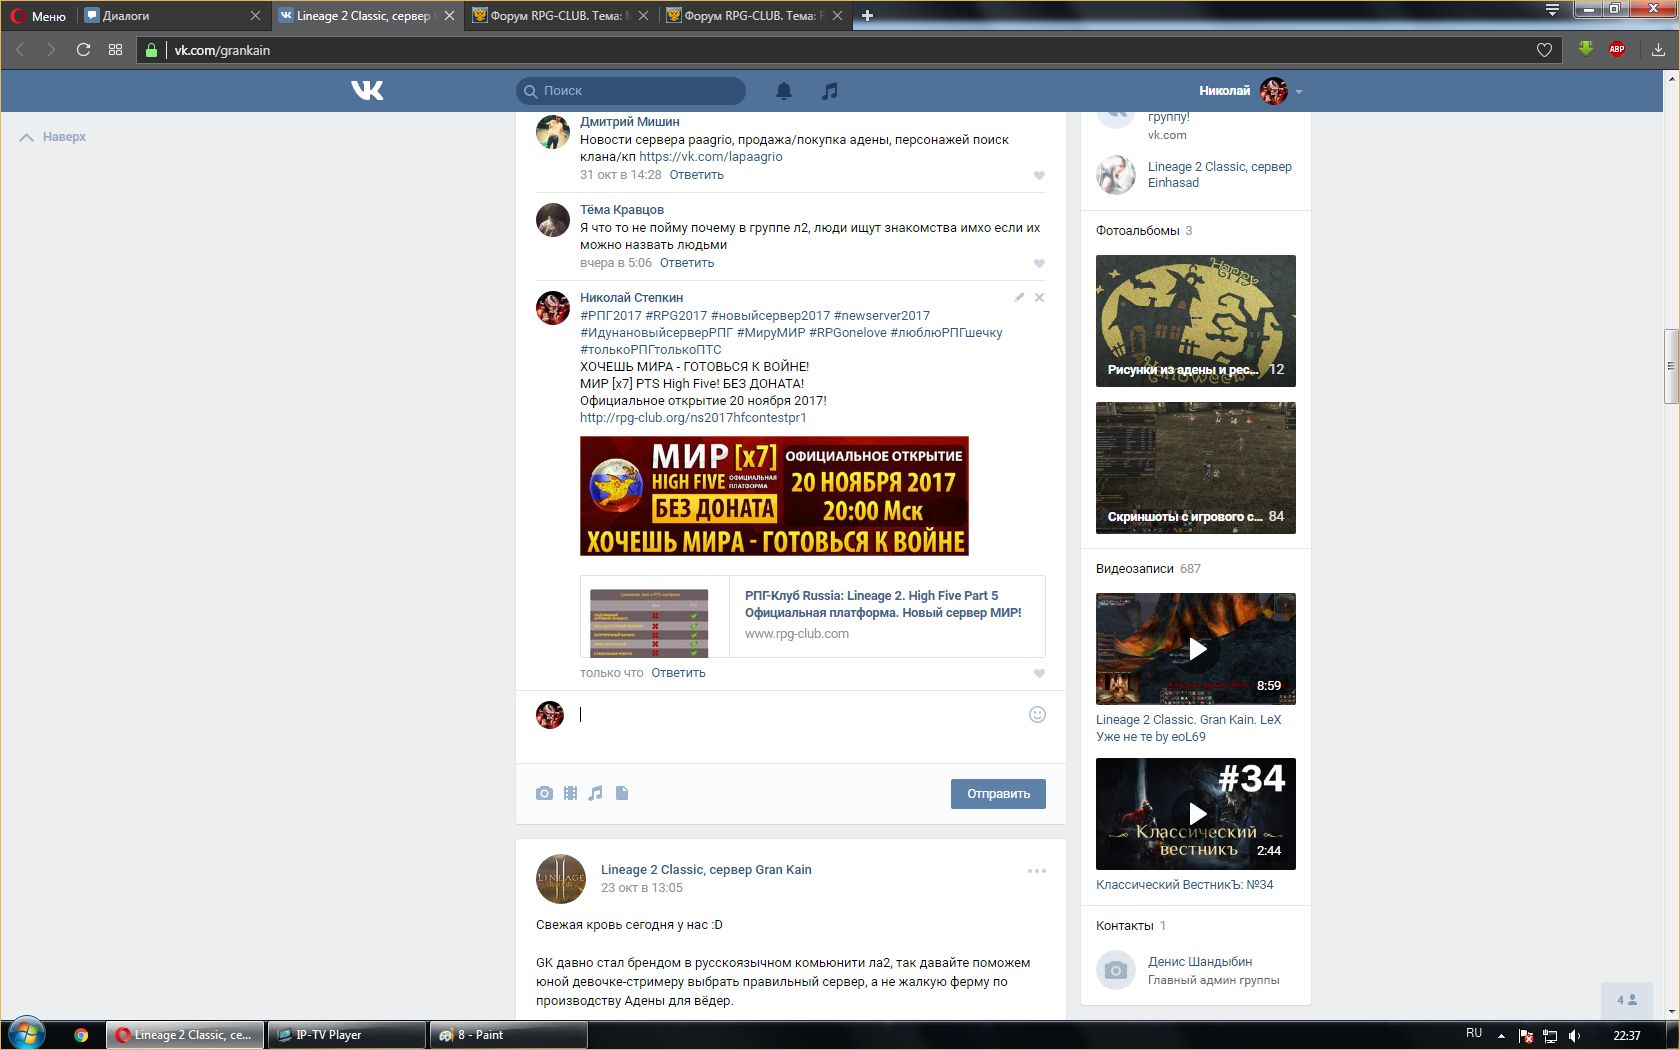
Task: Edit Николай Степкин's comment with pencil
Action: pyautogui.click(x=1019, y=297)
